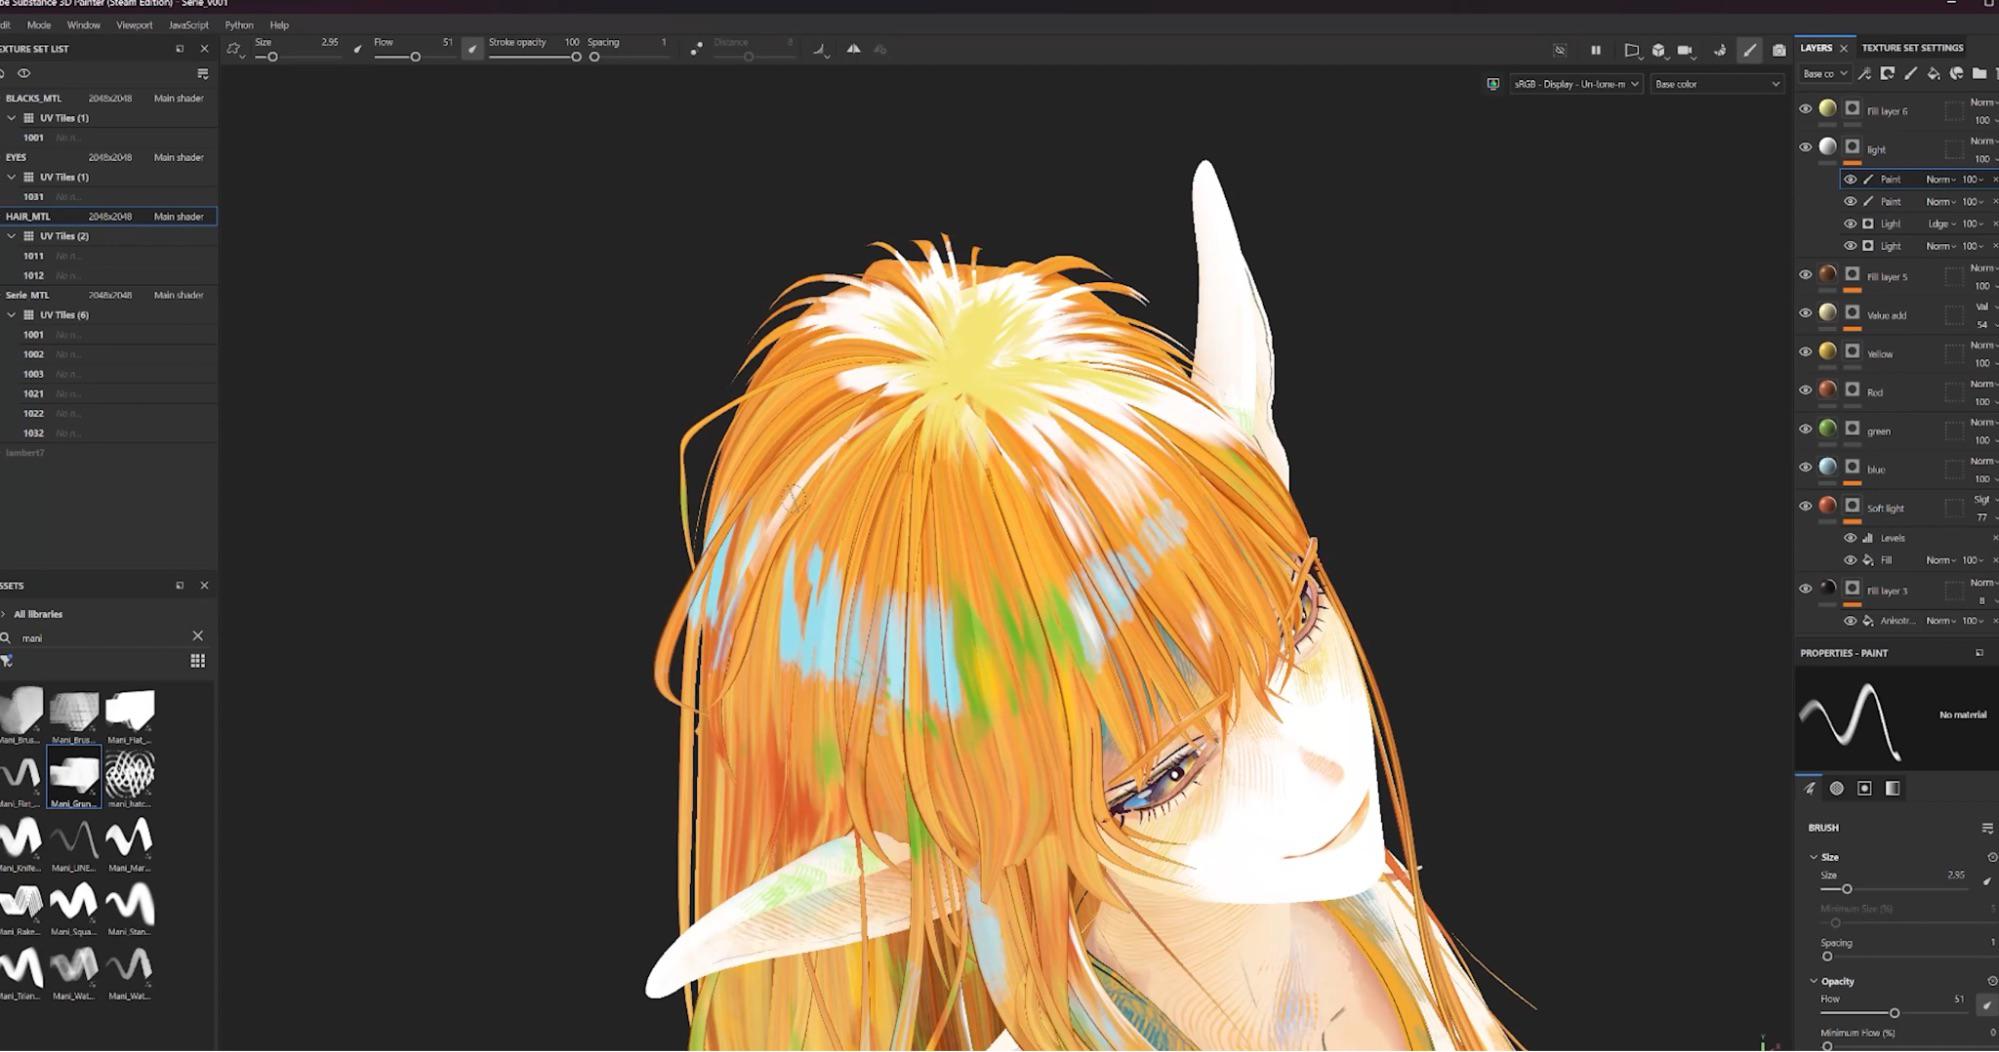
Task: Click the rendering Iray mode icon
Action: 1720,50
